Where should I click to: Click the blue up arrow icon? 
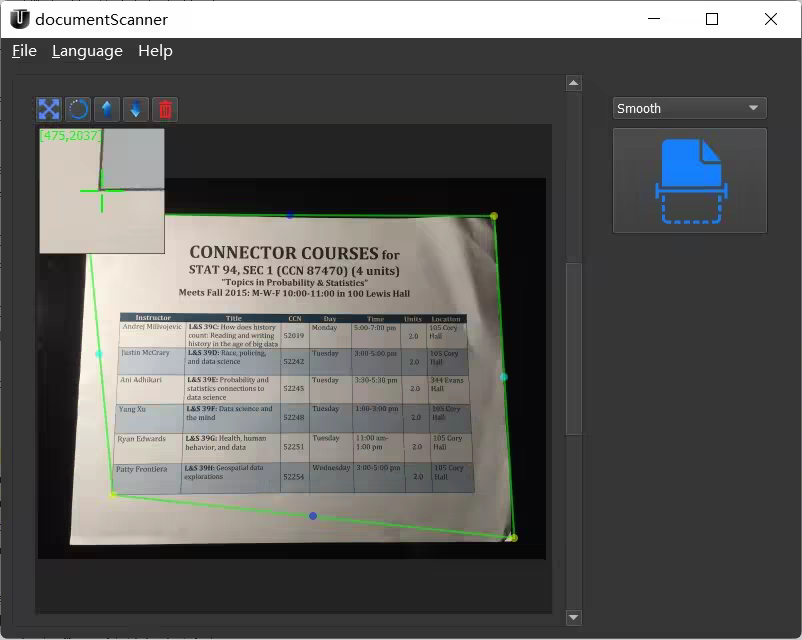tap(107, 109)
